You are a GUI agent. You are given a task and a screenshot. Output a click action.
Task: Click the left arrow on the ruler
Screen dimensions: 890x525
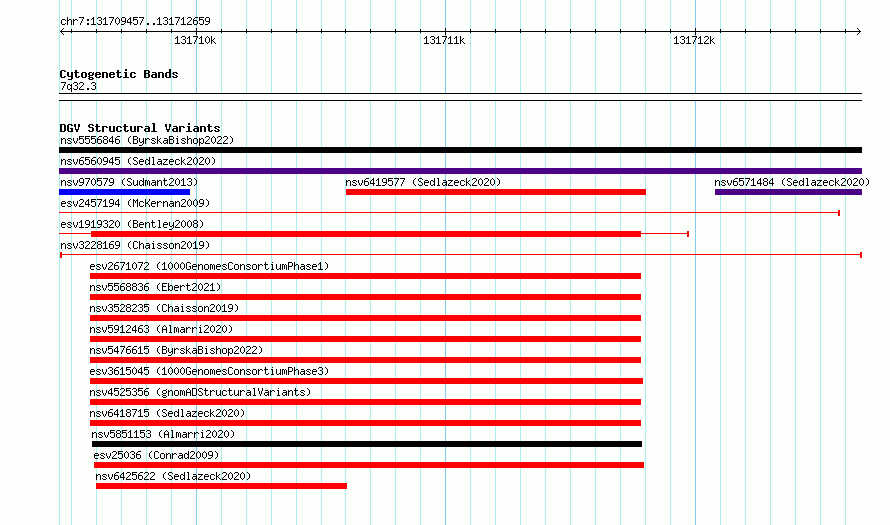pos(63,32)
